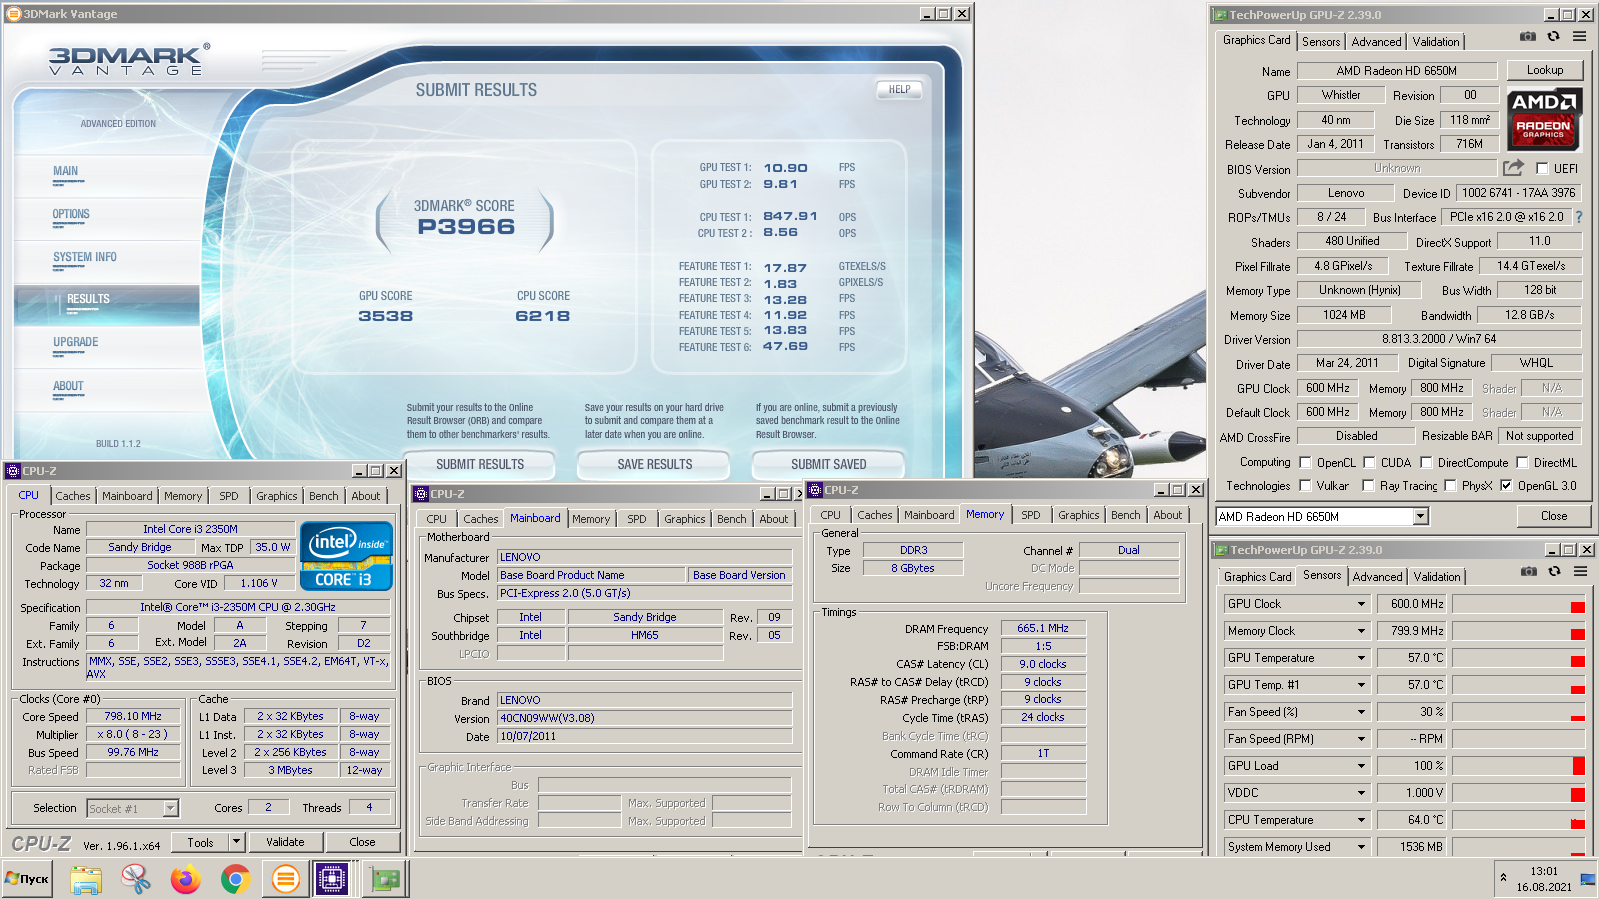Show hidden system tray icons
The height and width of the screenshot is (899, 1599).
click(x=1503, y=877)
